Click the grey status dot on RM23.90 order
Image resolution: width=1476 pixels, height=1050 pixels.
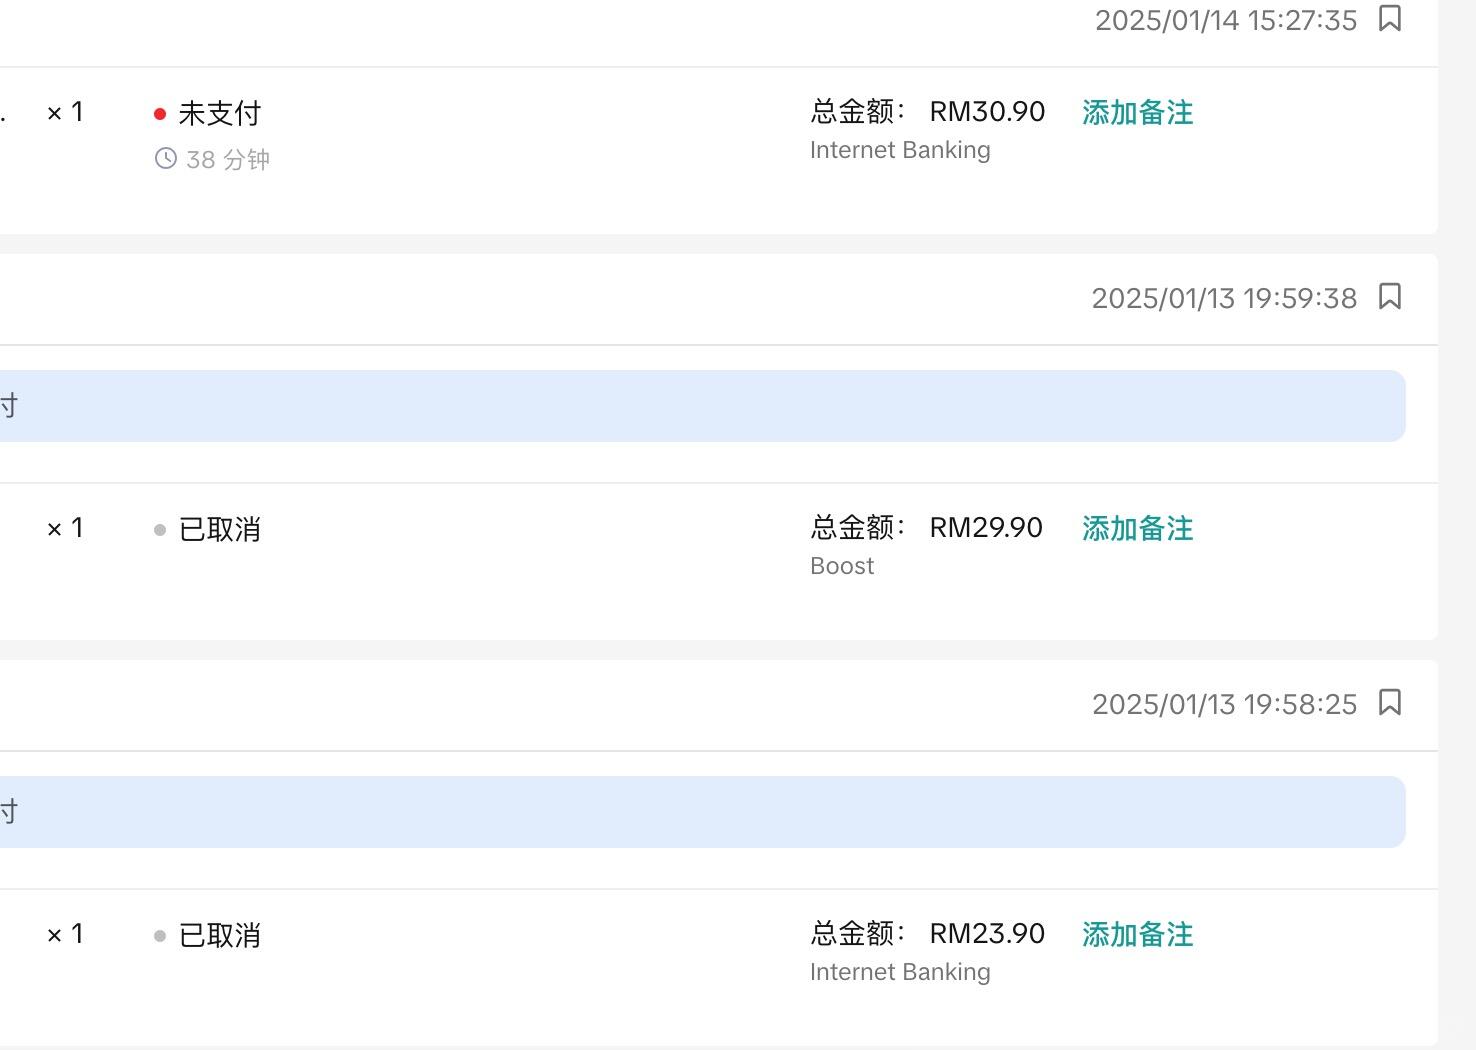click(160, 936)
